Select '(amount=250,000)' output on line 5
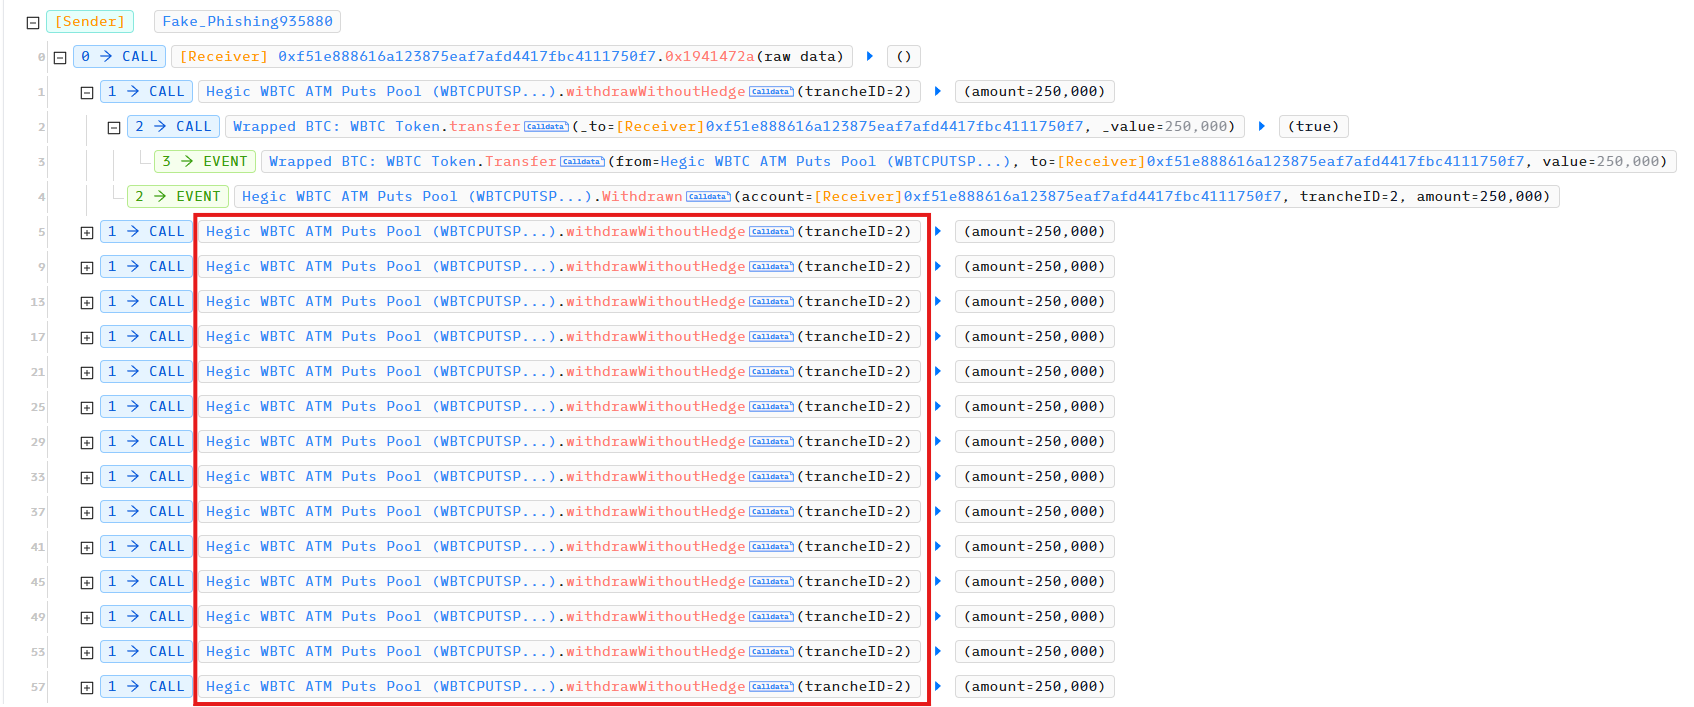Viewport: 1694px width, 707px height. [1034, 232]
